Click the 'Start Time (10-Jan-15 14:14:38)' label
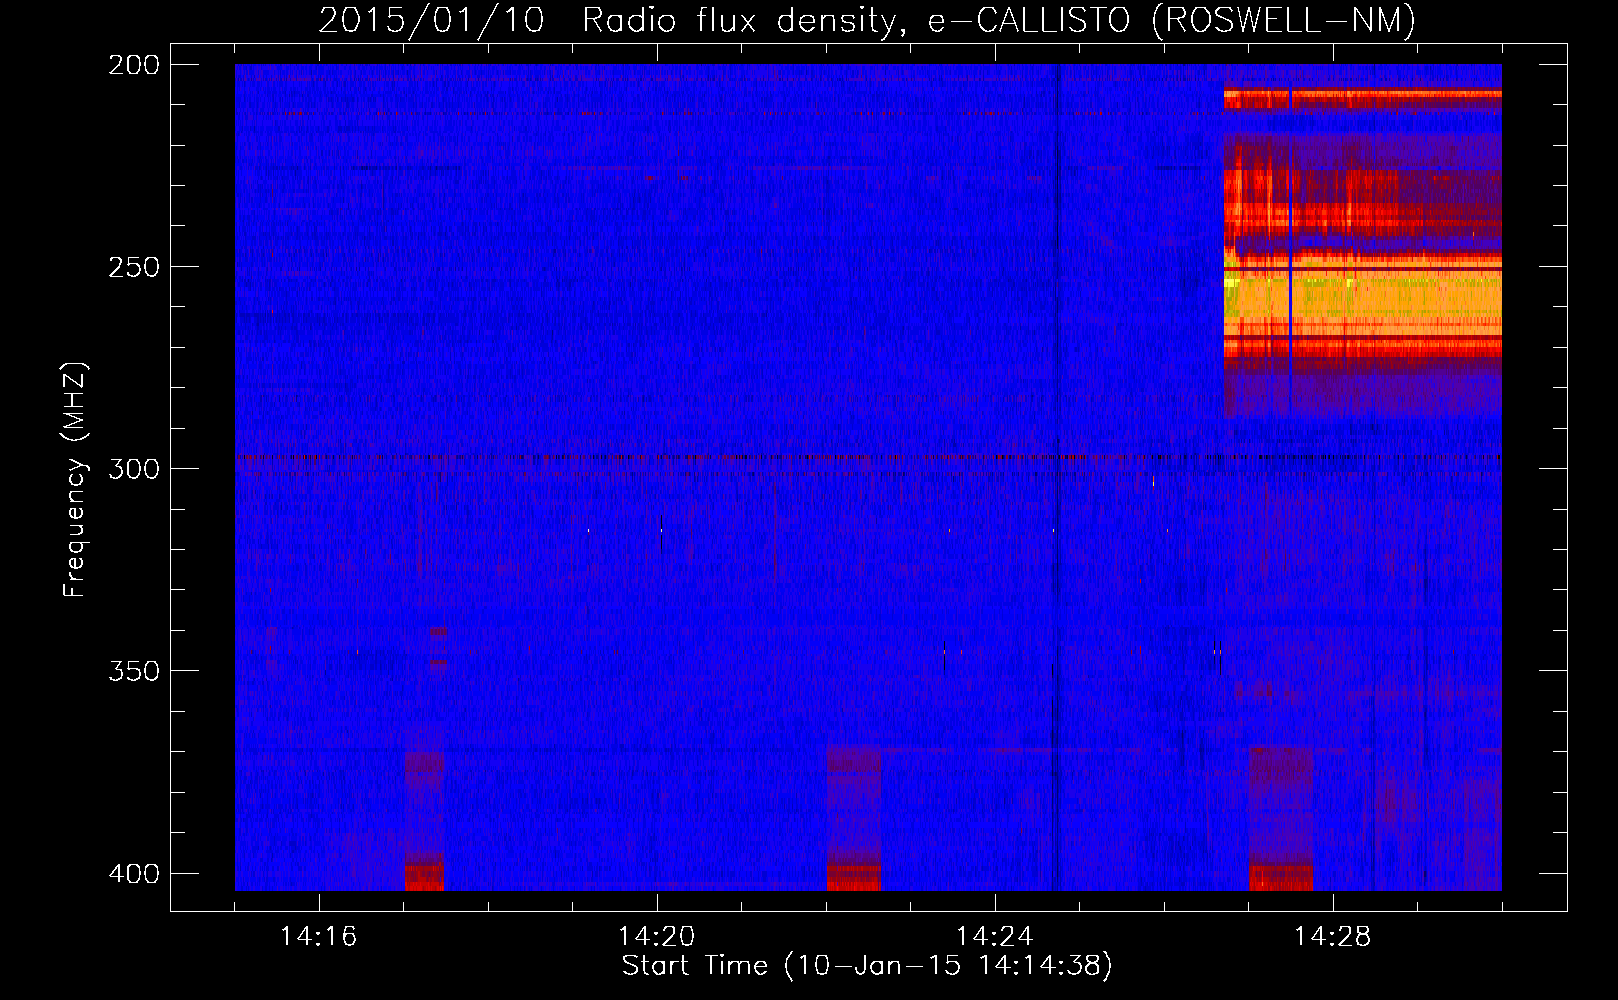The width and height of the screenshot is (1618, 1000). tap(867, 966)
